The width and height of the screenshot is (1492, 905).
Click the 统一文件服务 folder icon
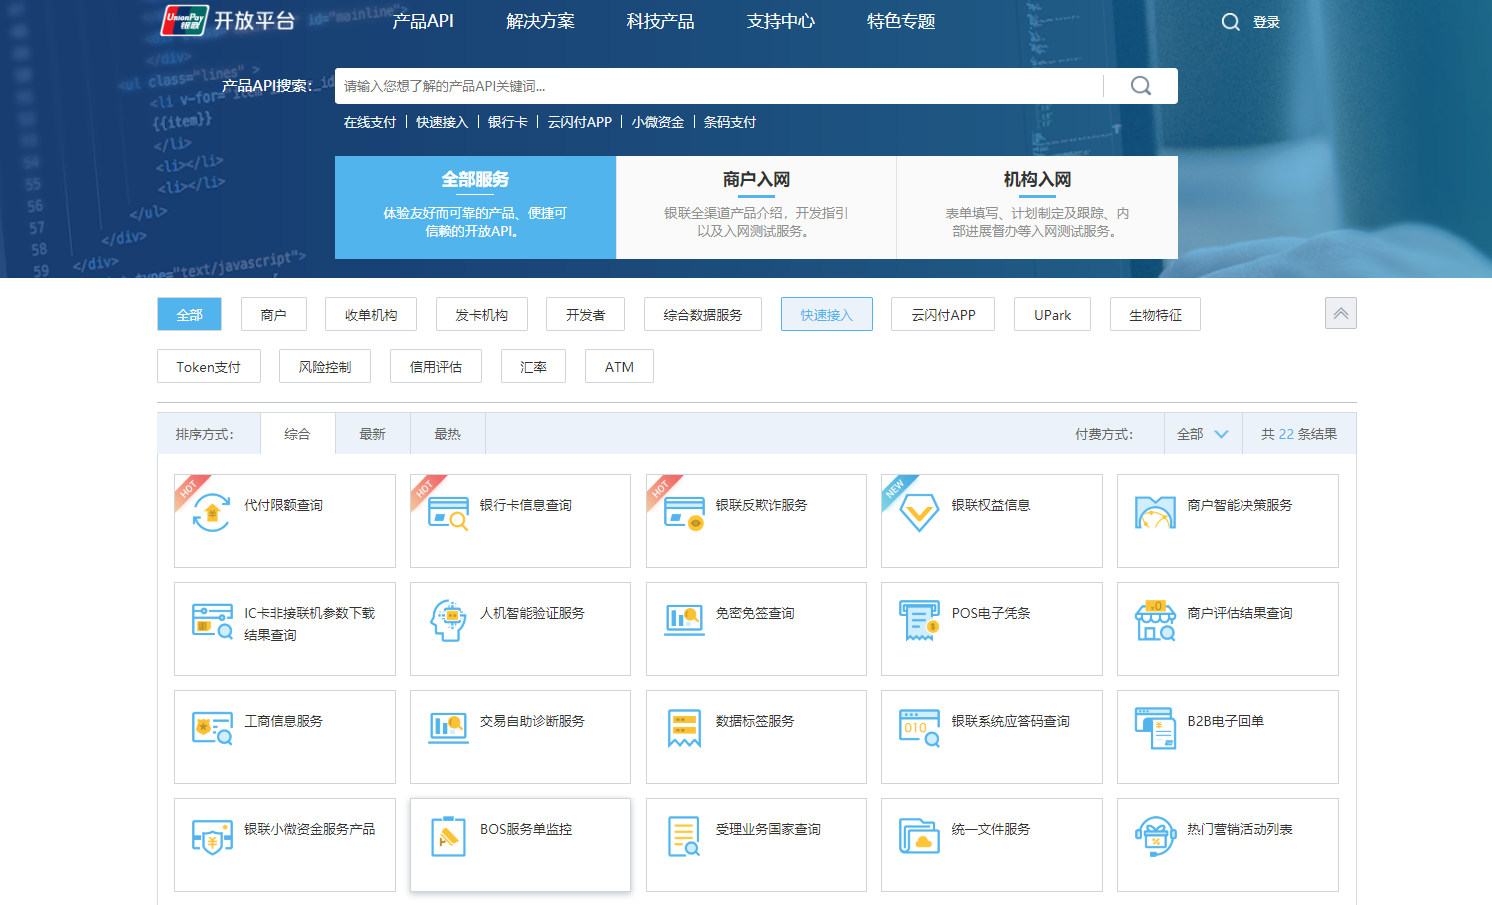[919, 837]
